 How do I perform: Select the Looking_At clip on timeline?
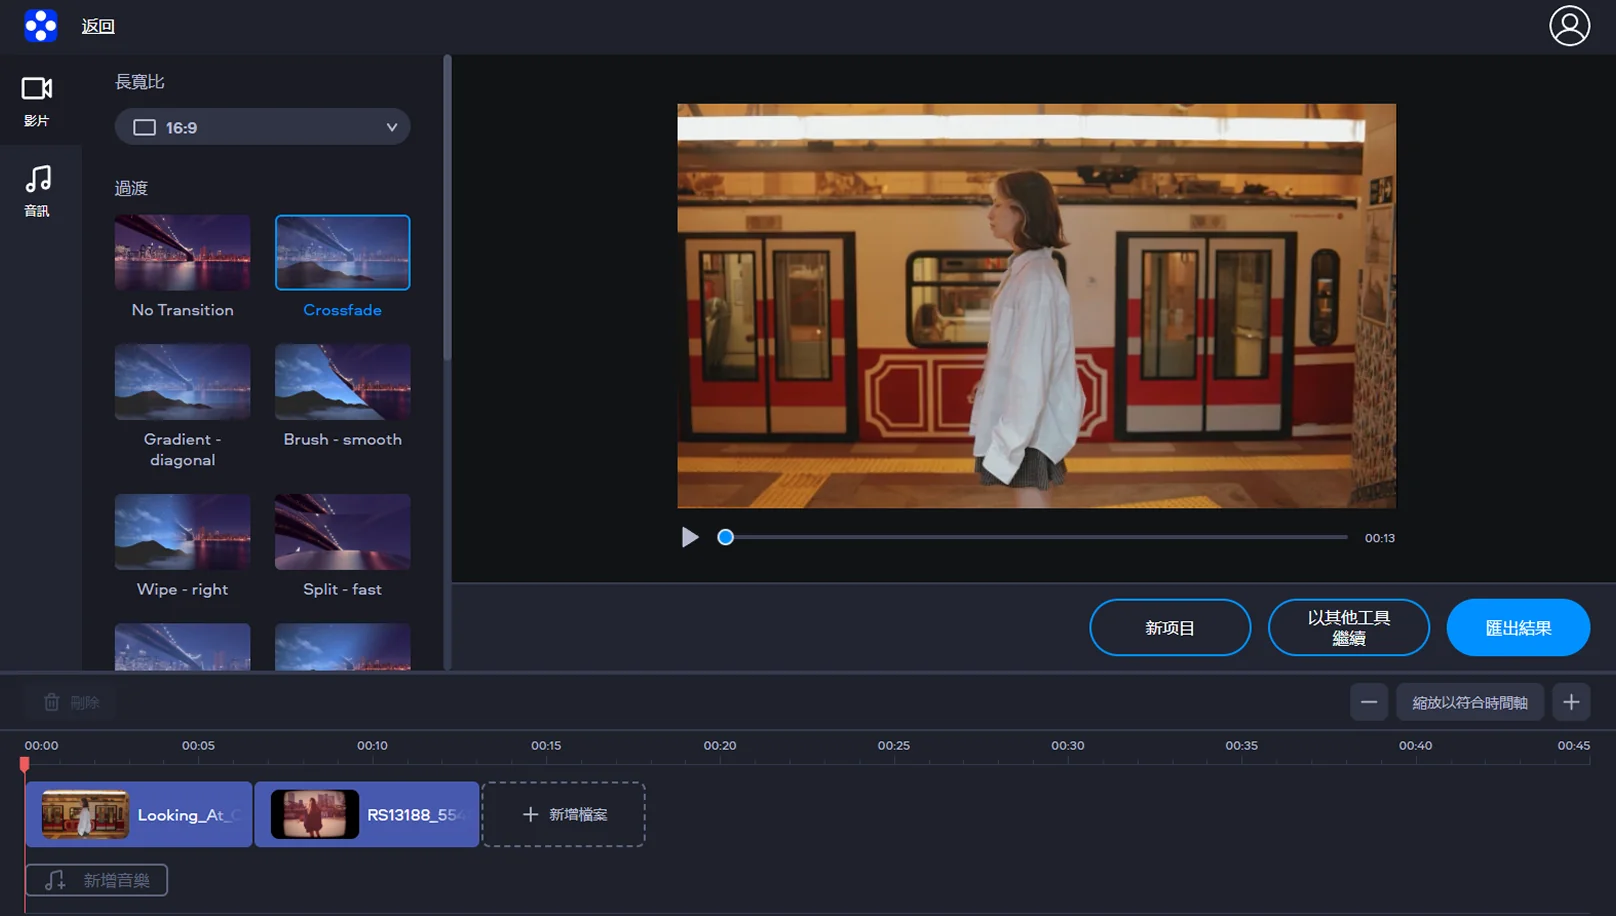(139, 815)
